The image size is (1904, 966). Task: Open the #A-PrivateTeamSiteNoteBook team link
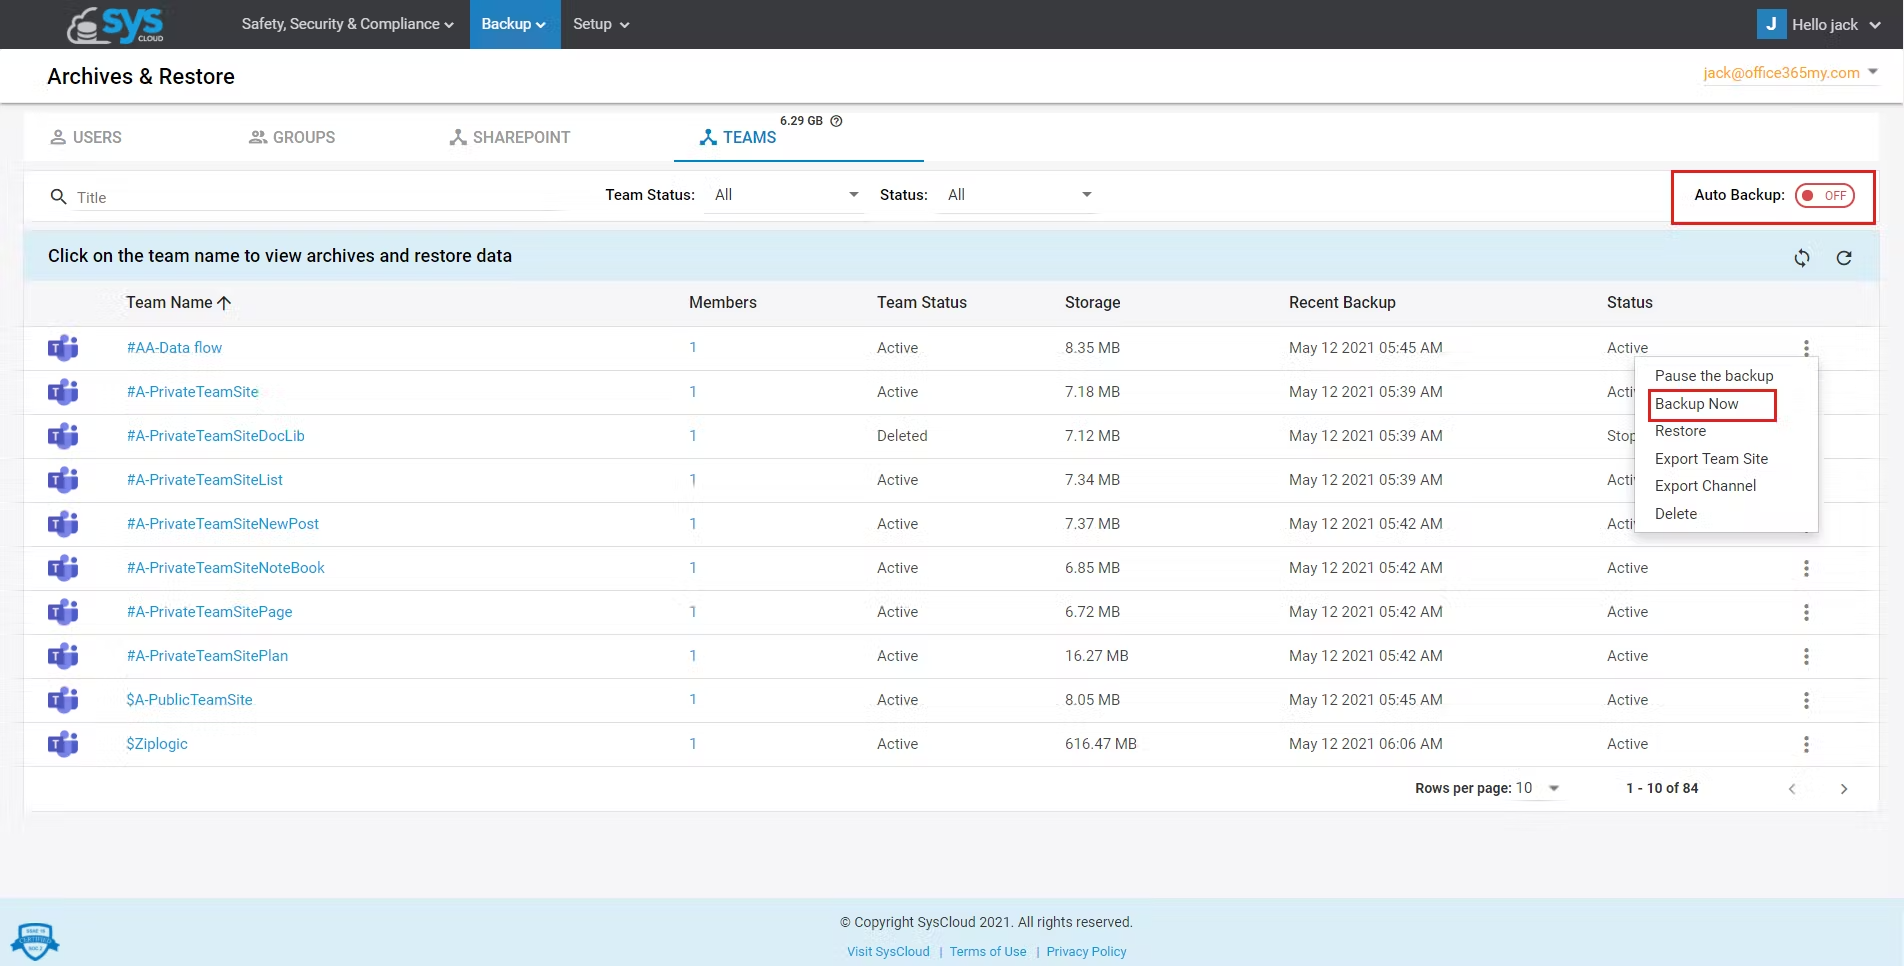coord(225,568)
